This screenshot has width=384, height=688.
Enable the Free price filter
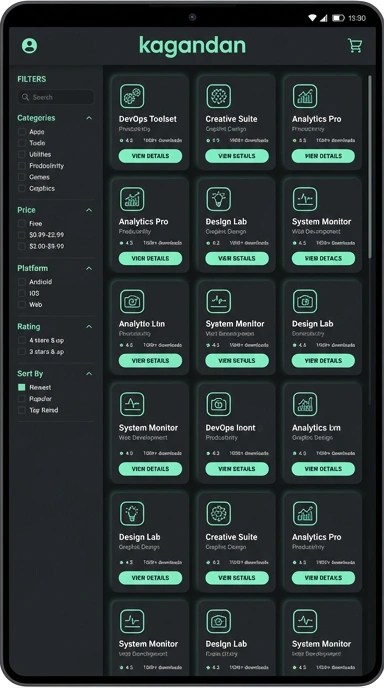tap(22, 223)
